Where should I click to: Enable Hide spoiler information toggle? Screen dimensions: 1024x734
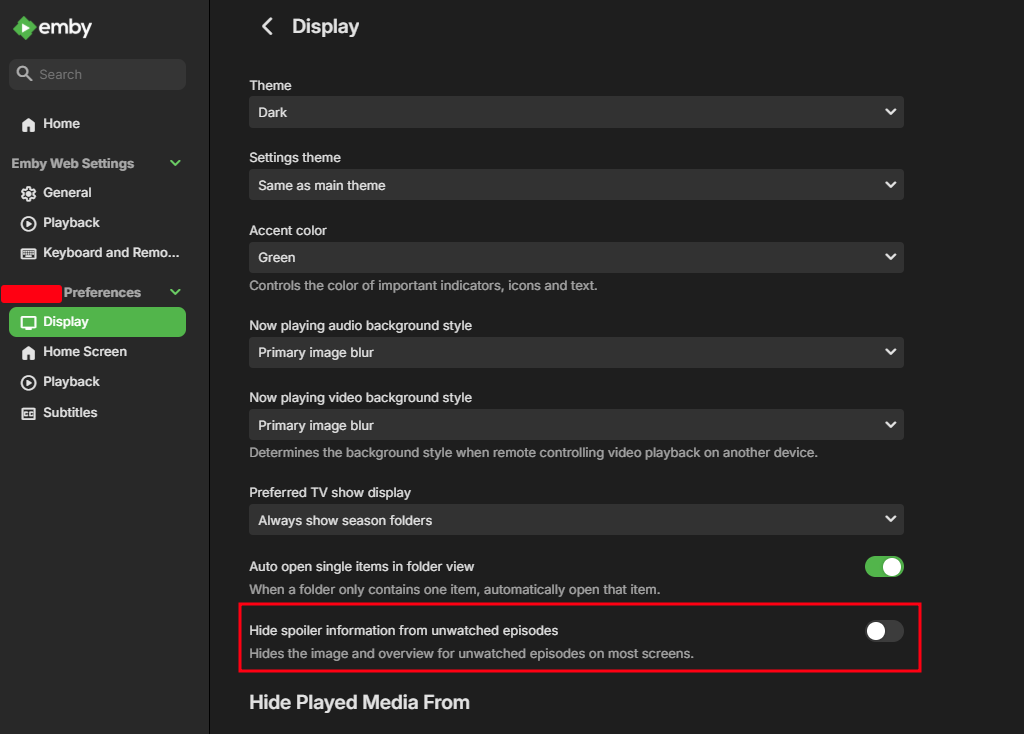coord(884,631)
